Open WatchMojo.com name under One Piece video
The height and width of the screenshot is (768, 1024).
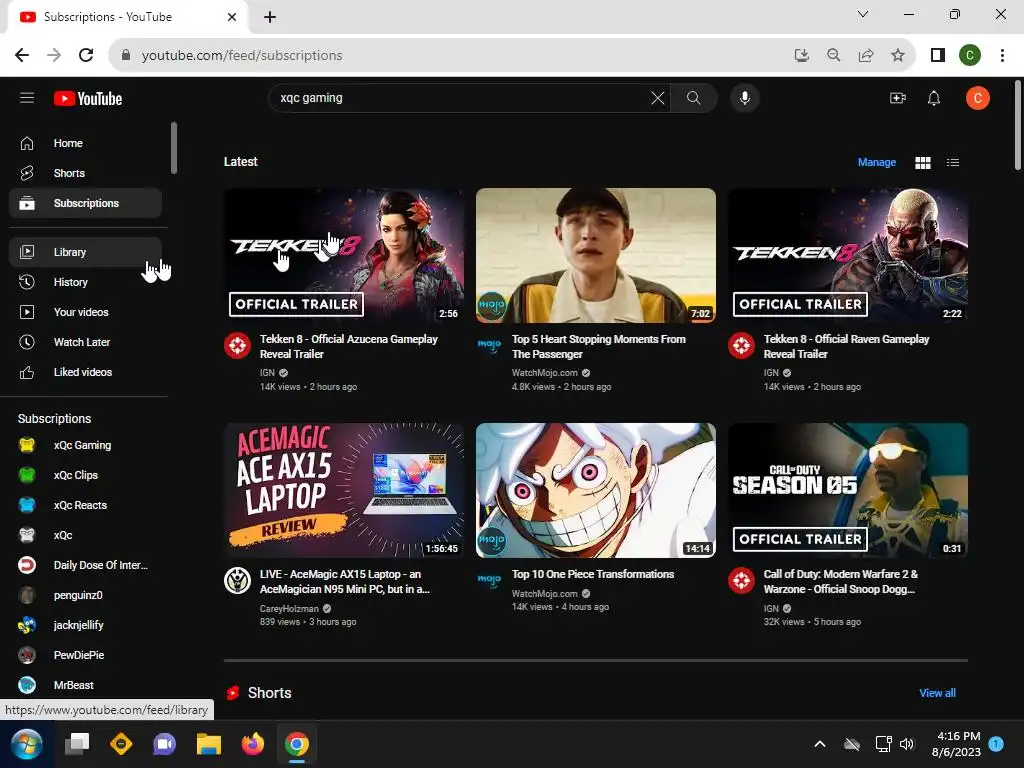pos(545,594)
